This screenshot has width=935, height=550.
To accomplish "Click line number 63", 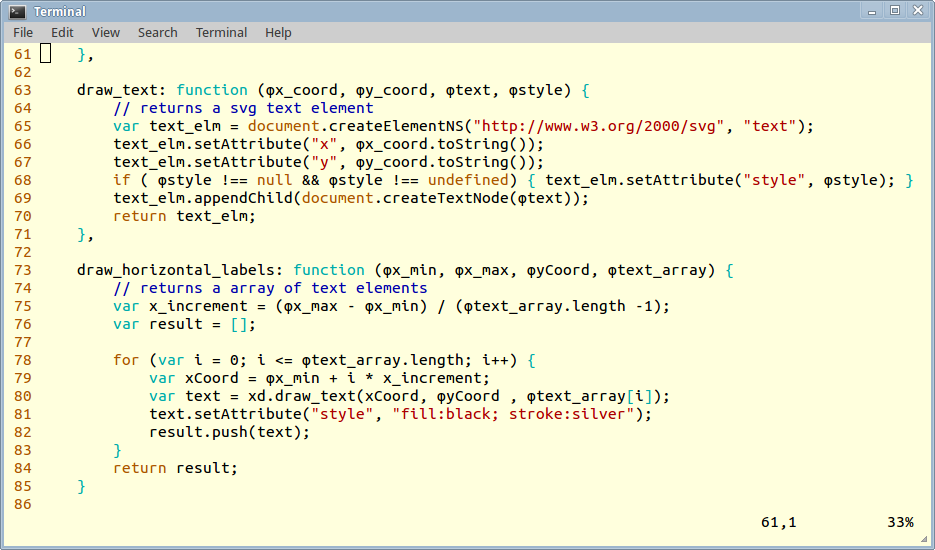I will [x=23, y=90].
